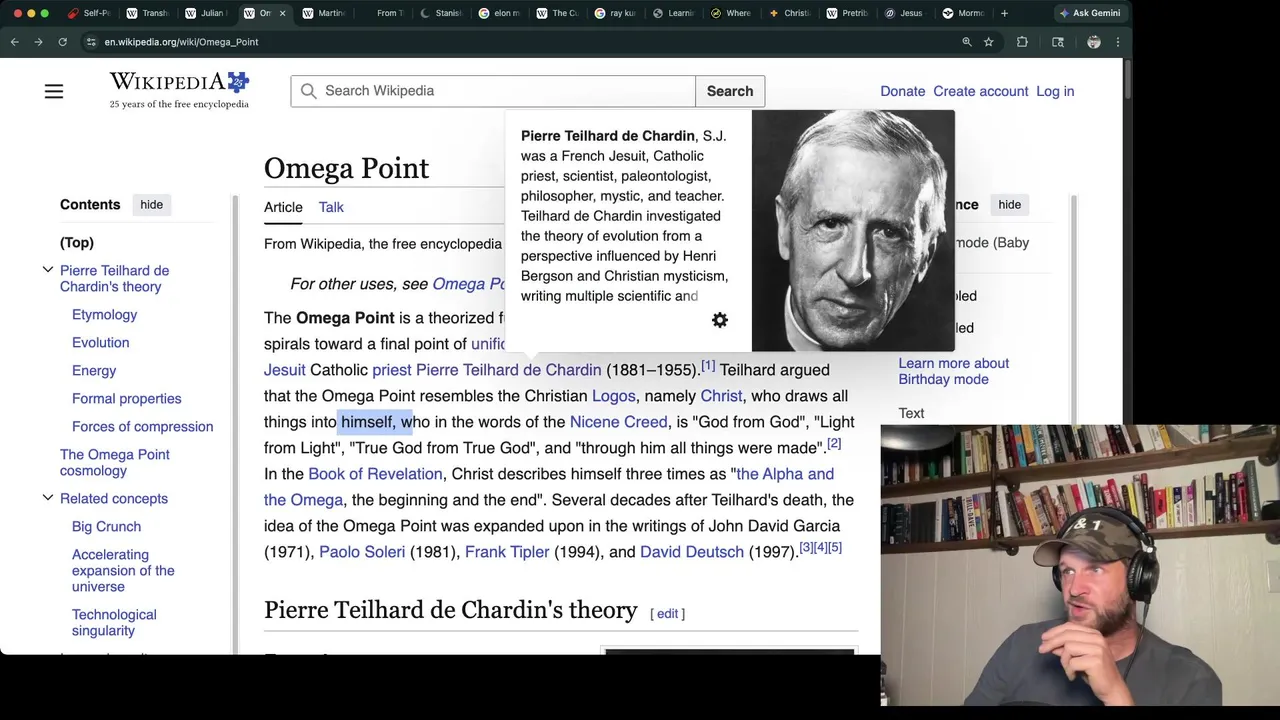1280x720 pixels.
Task: Open the Donate link
Action: pyautogui.click(x=902, y=91)
